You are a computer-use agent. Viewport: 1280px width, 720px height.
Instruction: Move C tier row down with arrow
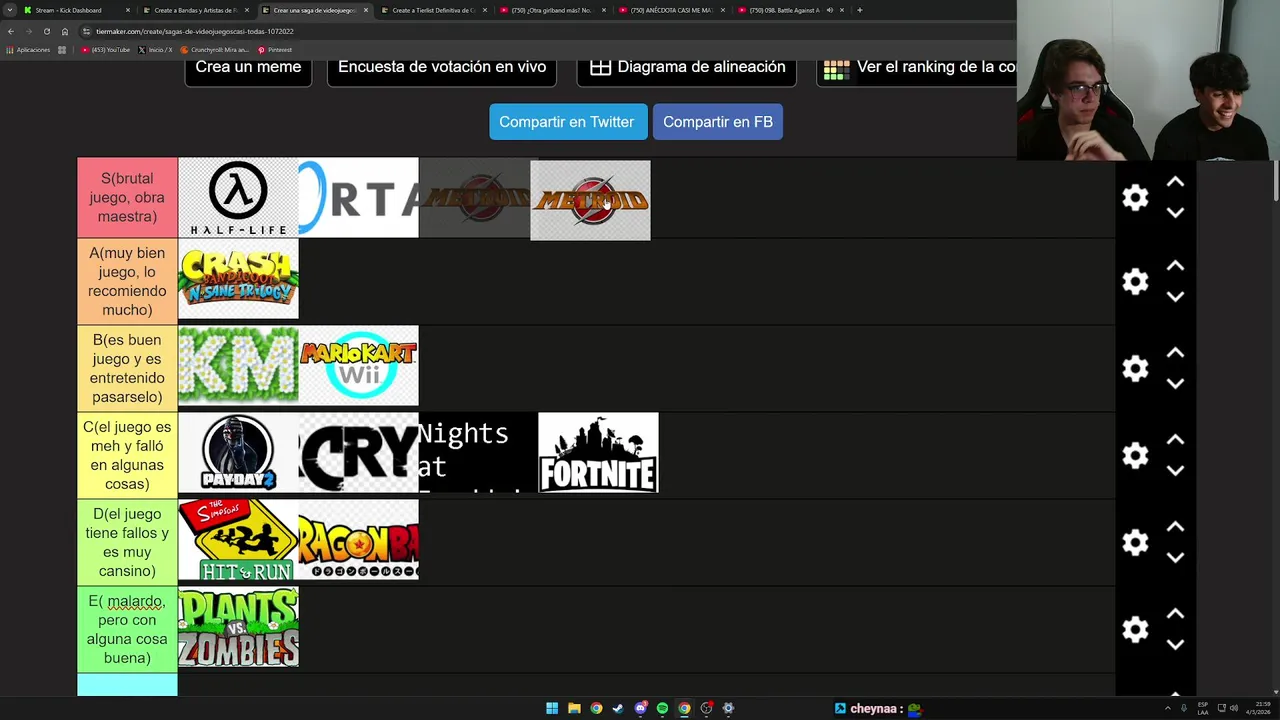click(1175, 470)
